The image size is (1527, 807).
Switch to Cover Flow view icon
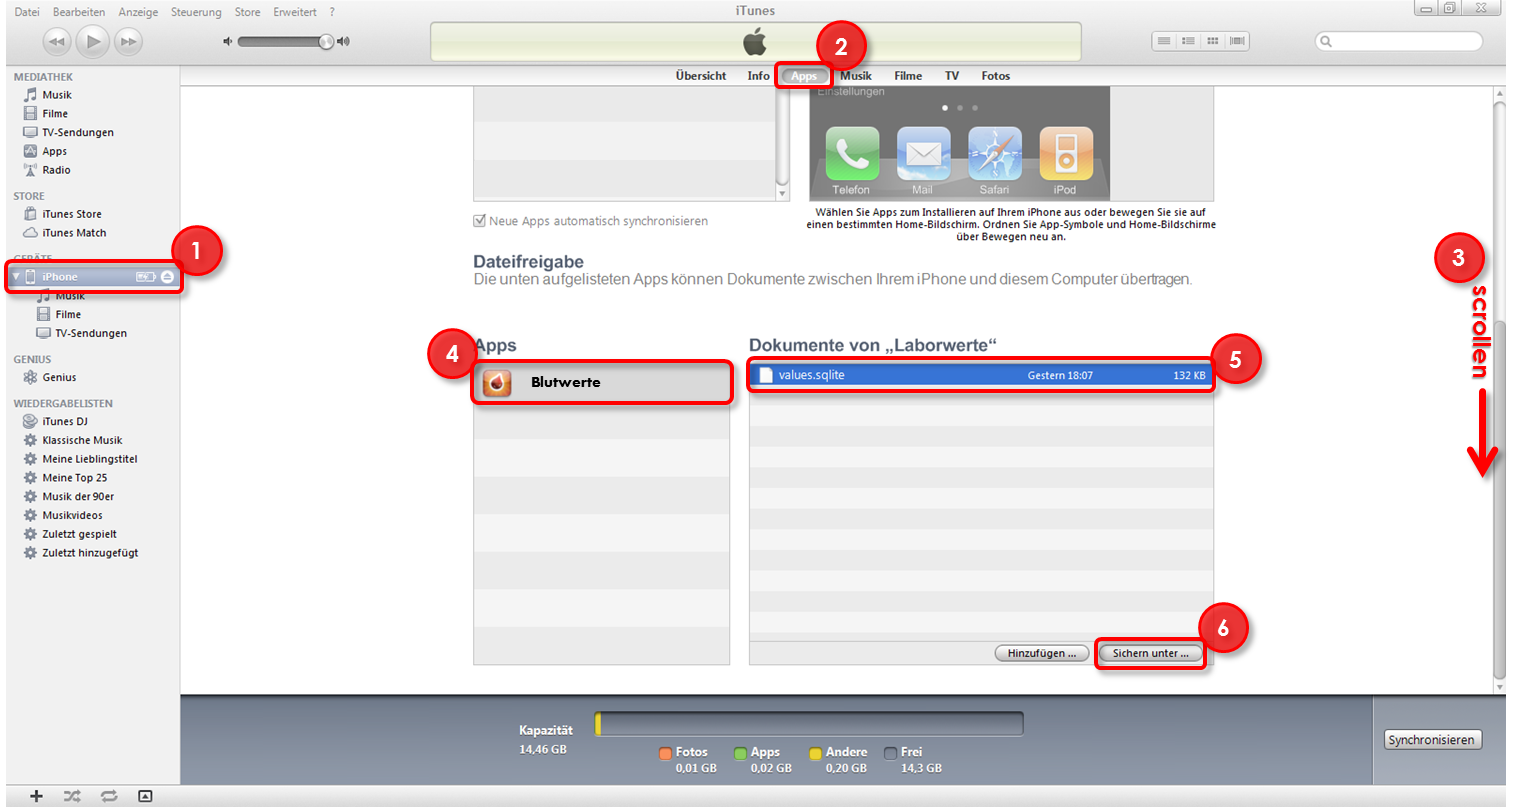coord(1237,41)
